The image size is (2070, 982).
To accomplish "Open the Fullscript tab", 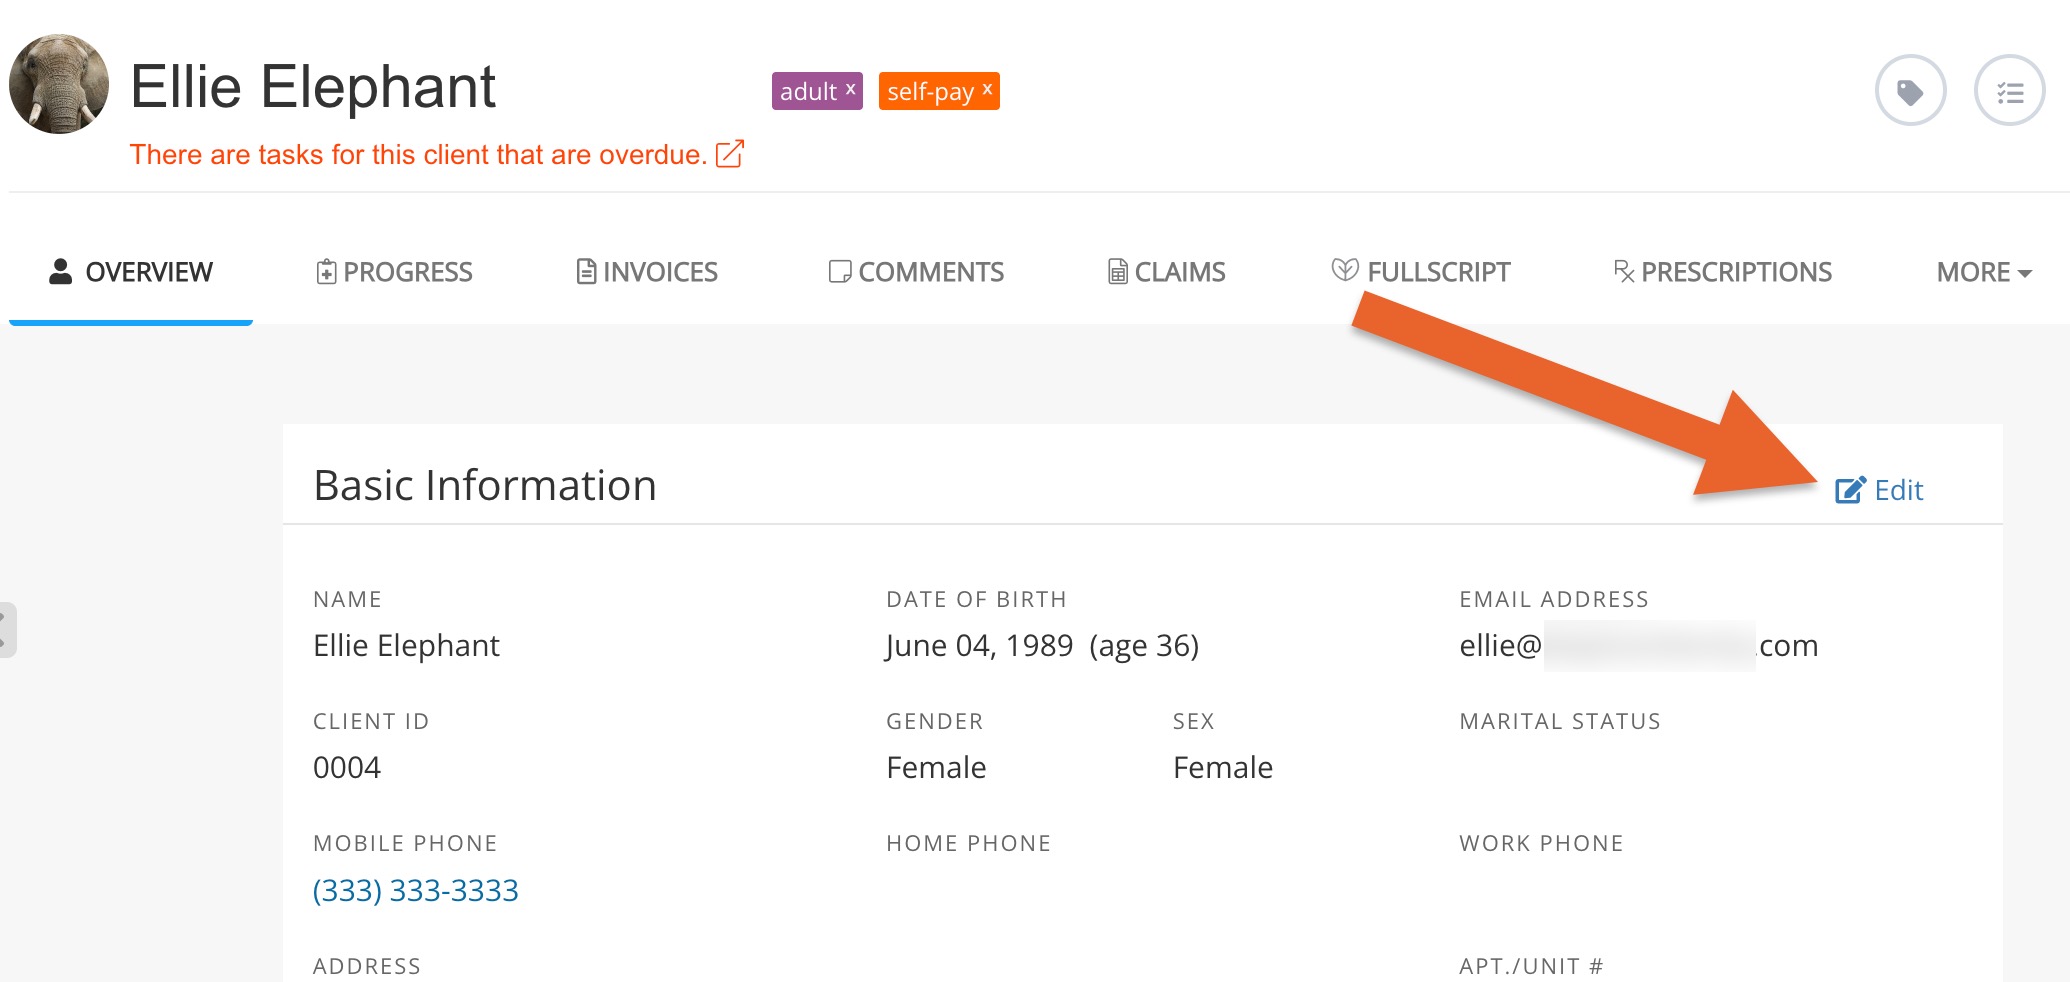I will pos(1421,272).
